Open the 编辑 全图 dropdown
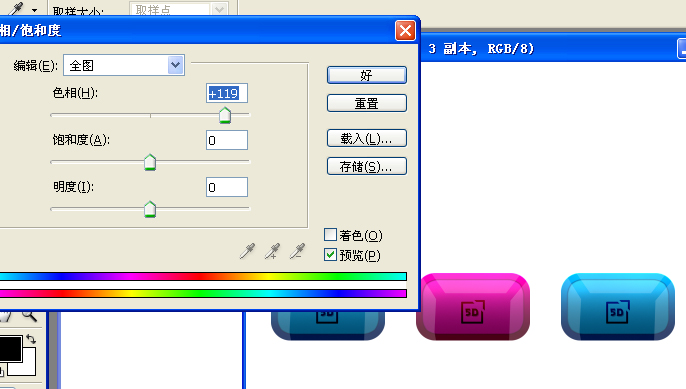The height and width of the screenshot is (389, 686). (124, 65)
